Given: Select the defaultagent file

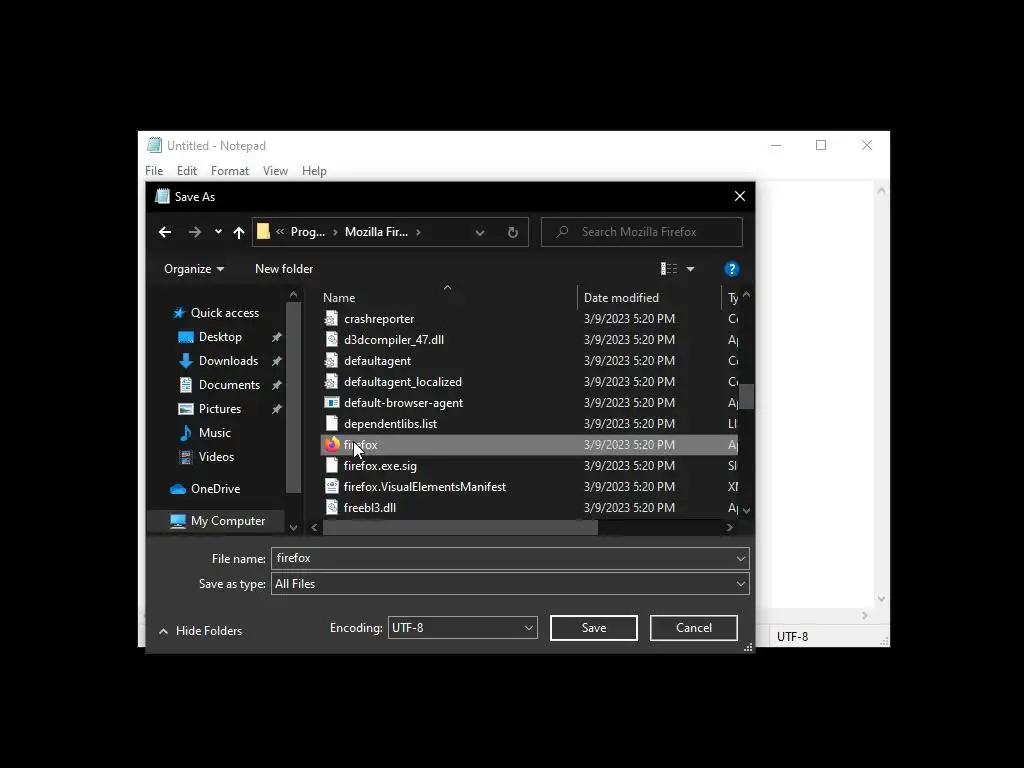Looking at the screenshot, I should (530, 360).
